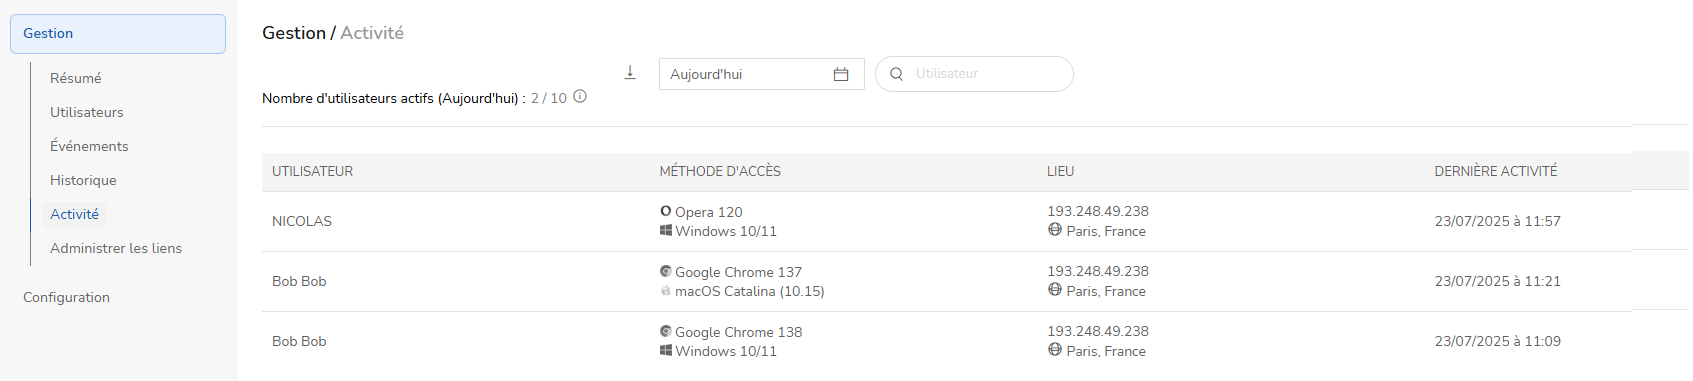The height and width of the screenshot is (381, 1693).
Task: Click the macOS Catalina apple icon
Action: point(666,291)
